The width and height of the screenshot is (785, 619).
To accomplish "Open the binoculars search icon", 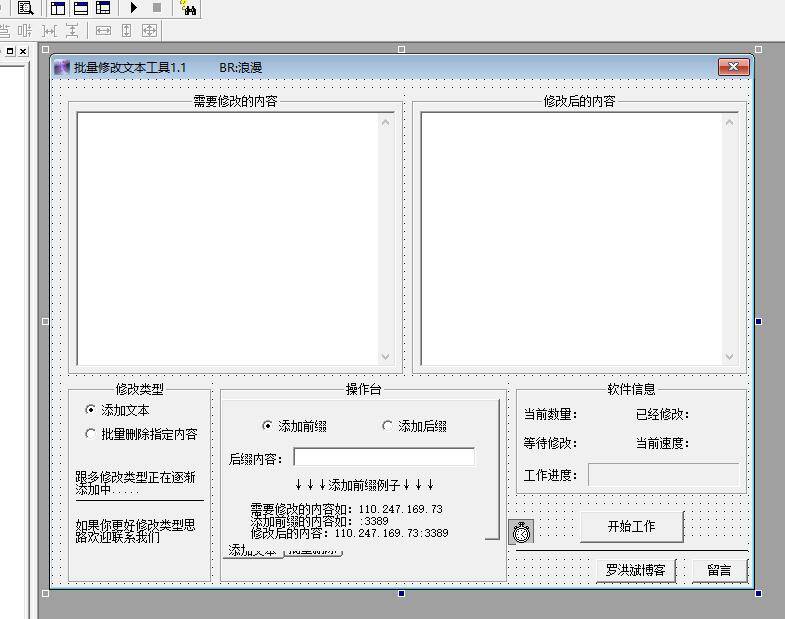I will click(188, 8).
